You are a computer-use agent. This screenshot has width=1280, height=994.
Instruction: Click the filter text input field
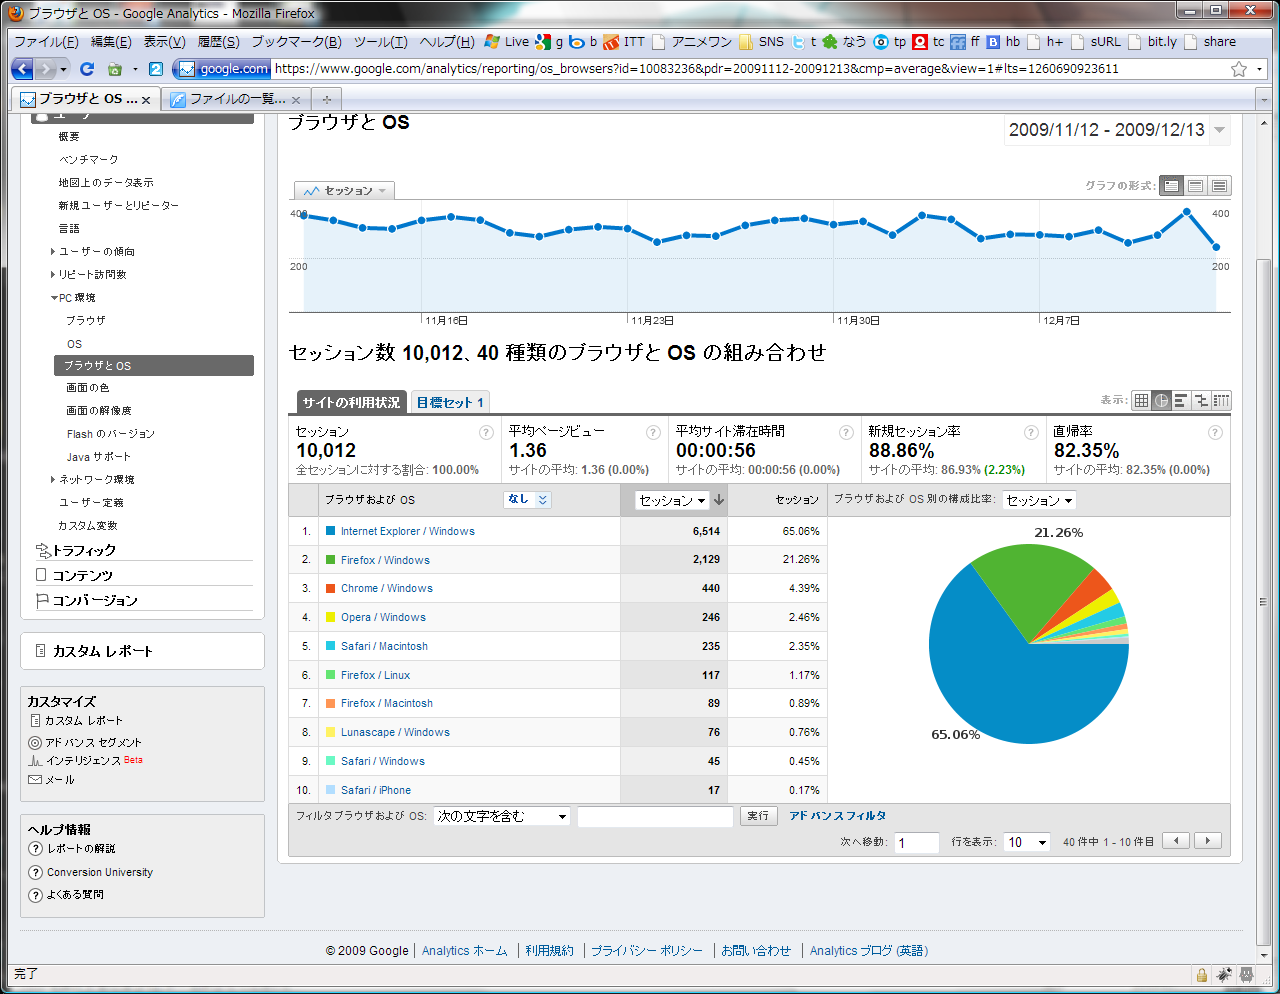click(x=655, y=816)
